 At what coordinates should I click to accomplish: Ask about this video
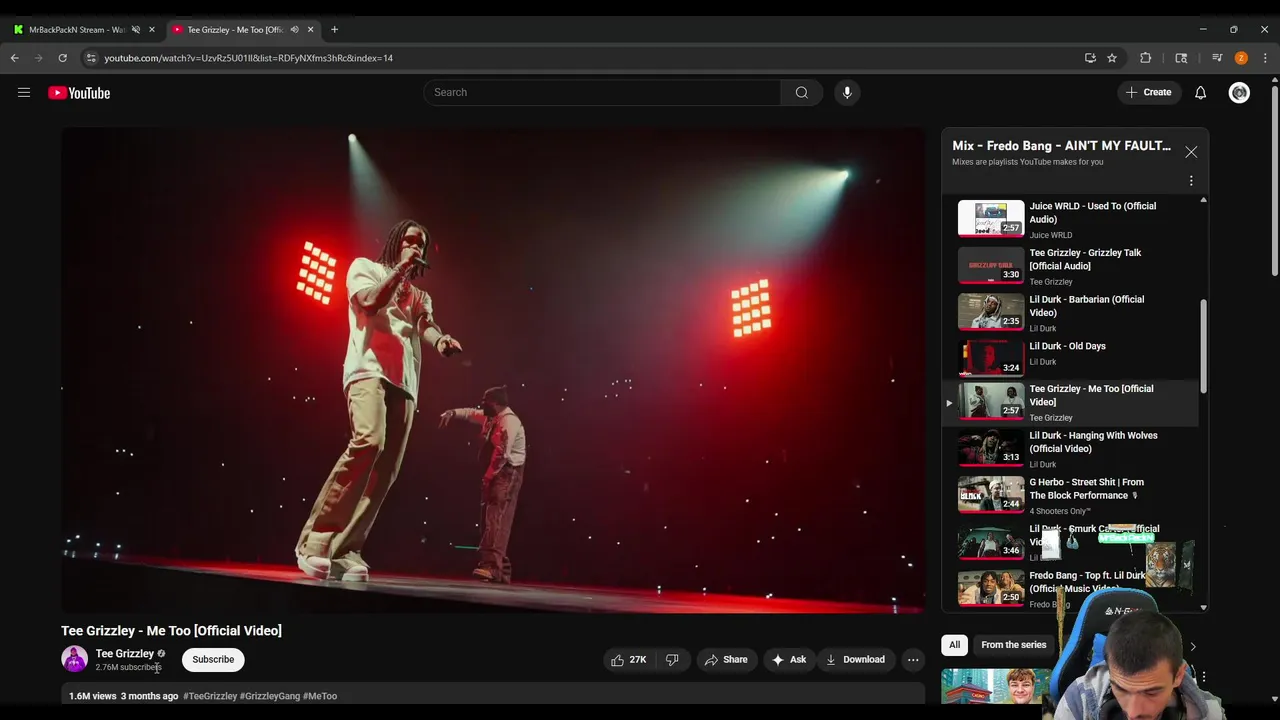coord(788,659)
